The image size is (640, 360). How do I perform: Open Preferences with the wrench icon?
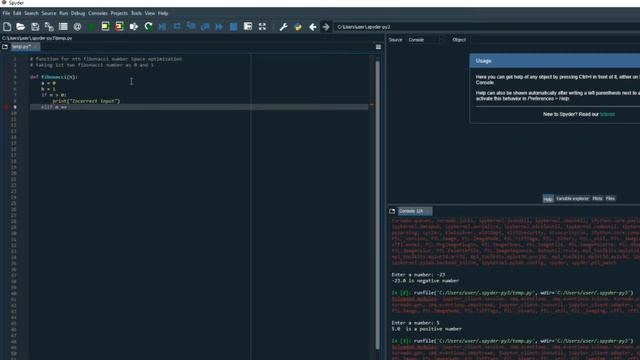283,27
